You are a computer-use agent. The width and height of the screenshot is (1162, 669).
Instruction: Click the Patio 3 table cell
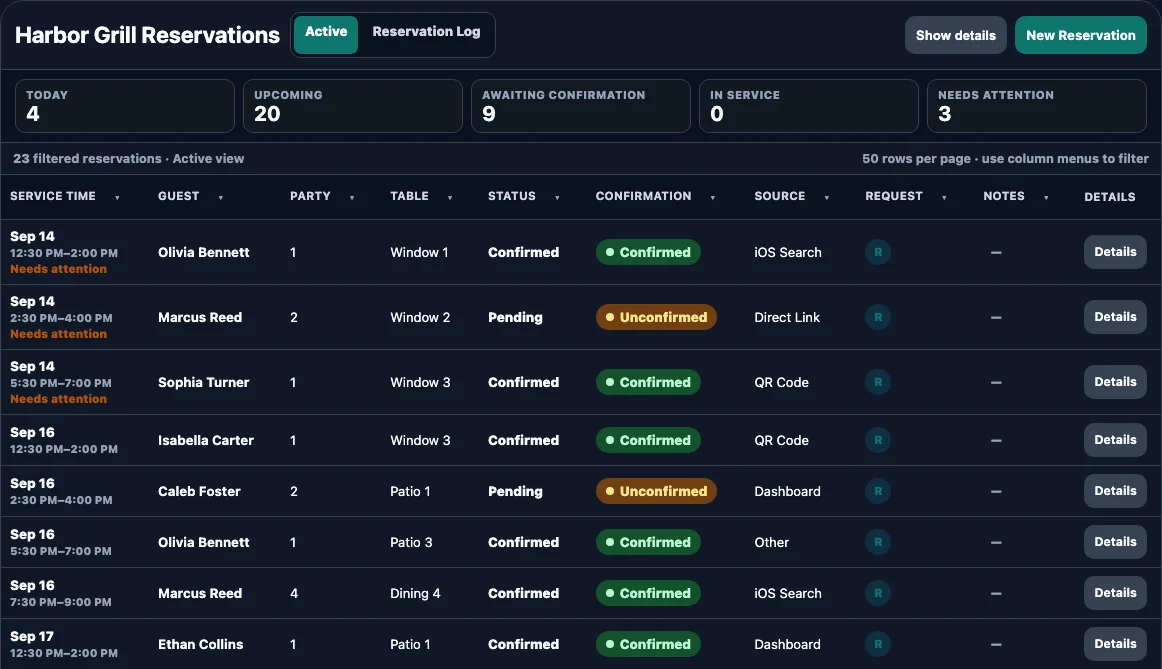click(x=411, y=542)
